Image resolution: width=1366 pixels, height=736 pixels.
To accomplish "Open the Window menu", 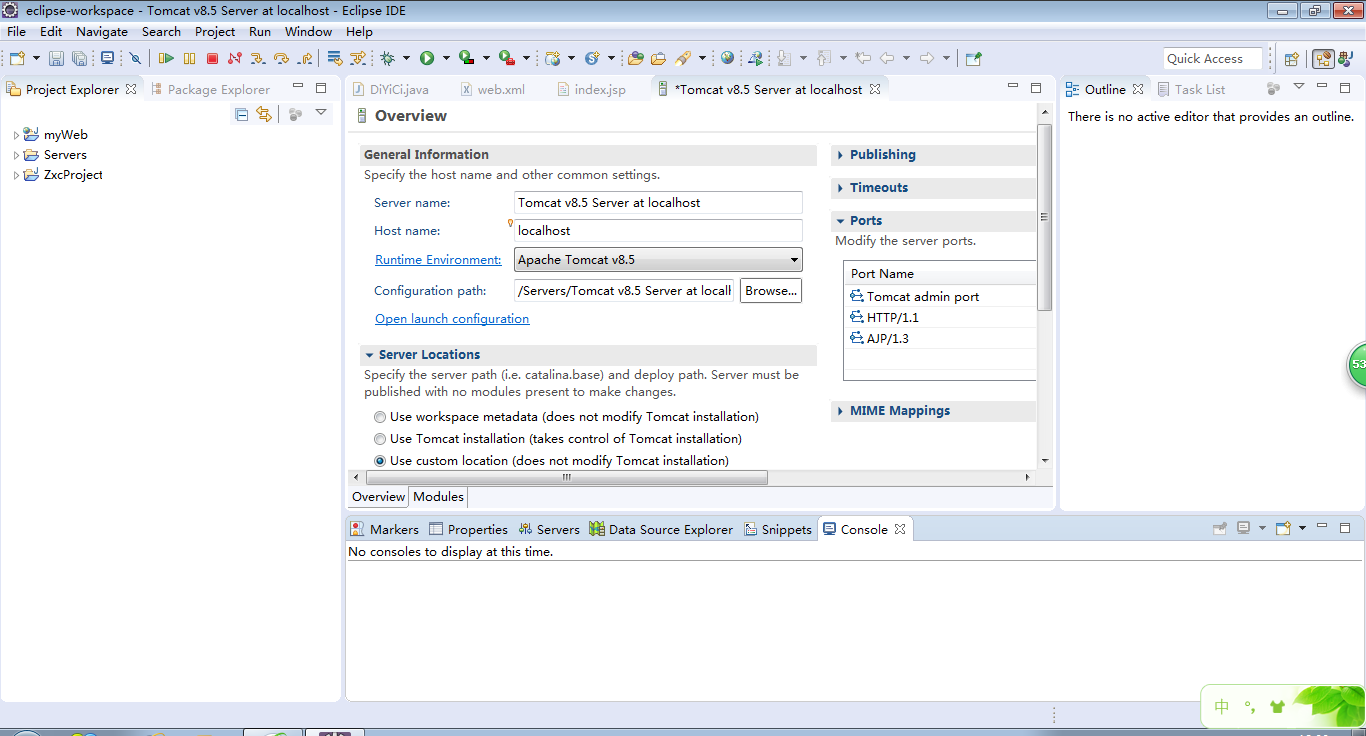I will tap(308, 31).
